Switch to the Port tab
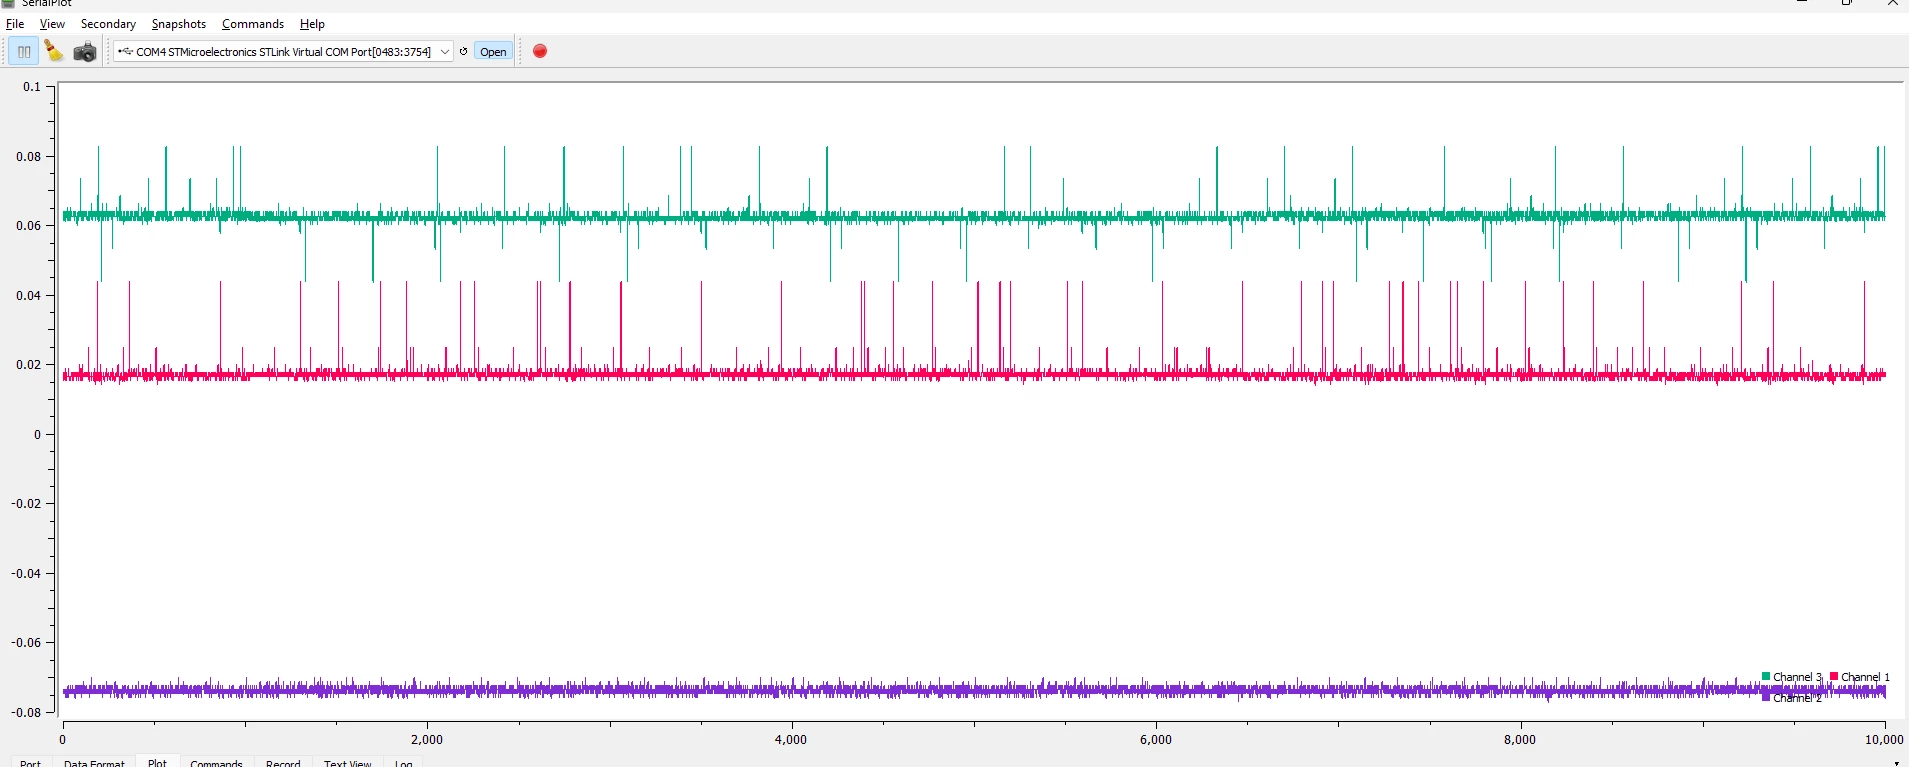This screenshot has width=1909, height=767. (x=31, y=763)
